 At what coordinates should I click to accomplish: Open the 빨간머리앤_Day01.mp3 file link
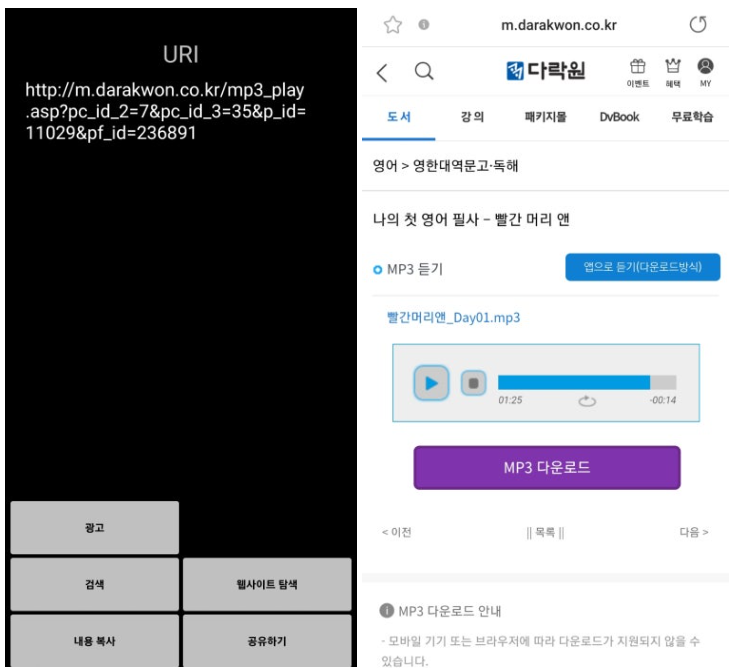[x=453, y=318]
